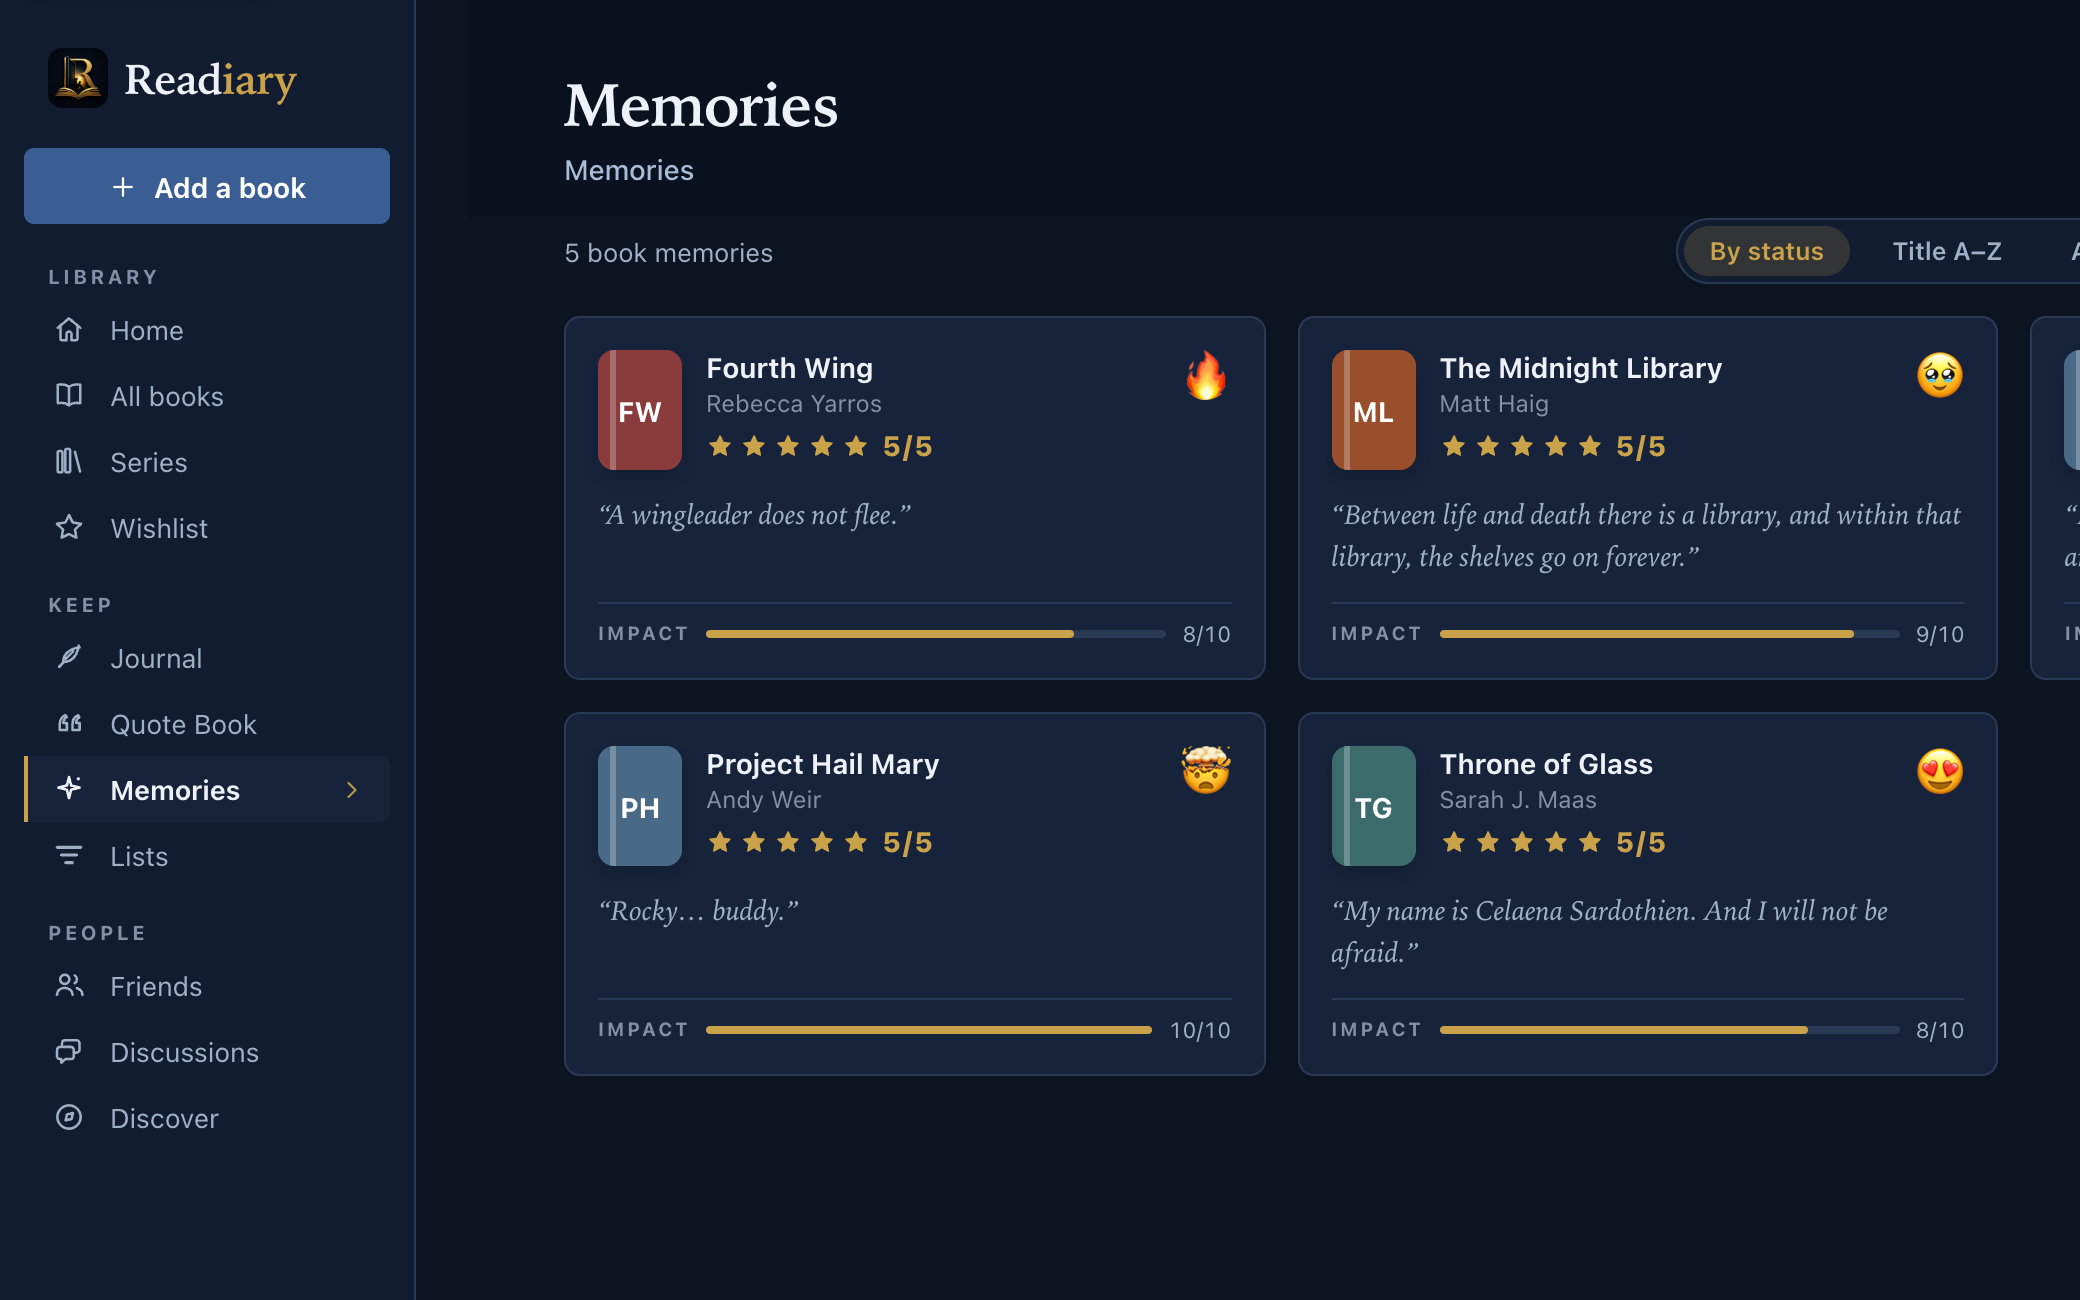Click the Memories sparkle icon
The image size is (2080, 1300).
pyautogui.click(x=69, y=789)
